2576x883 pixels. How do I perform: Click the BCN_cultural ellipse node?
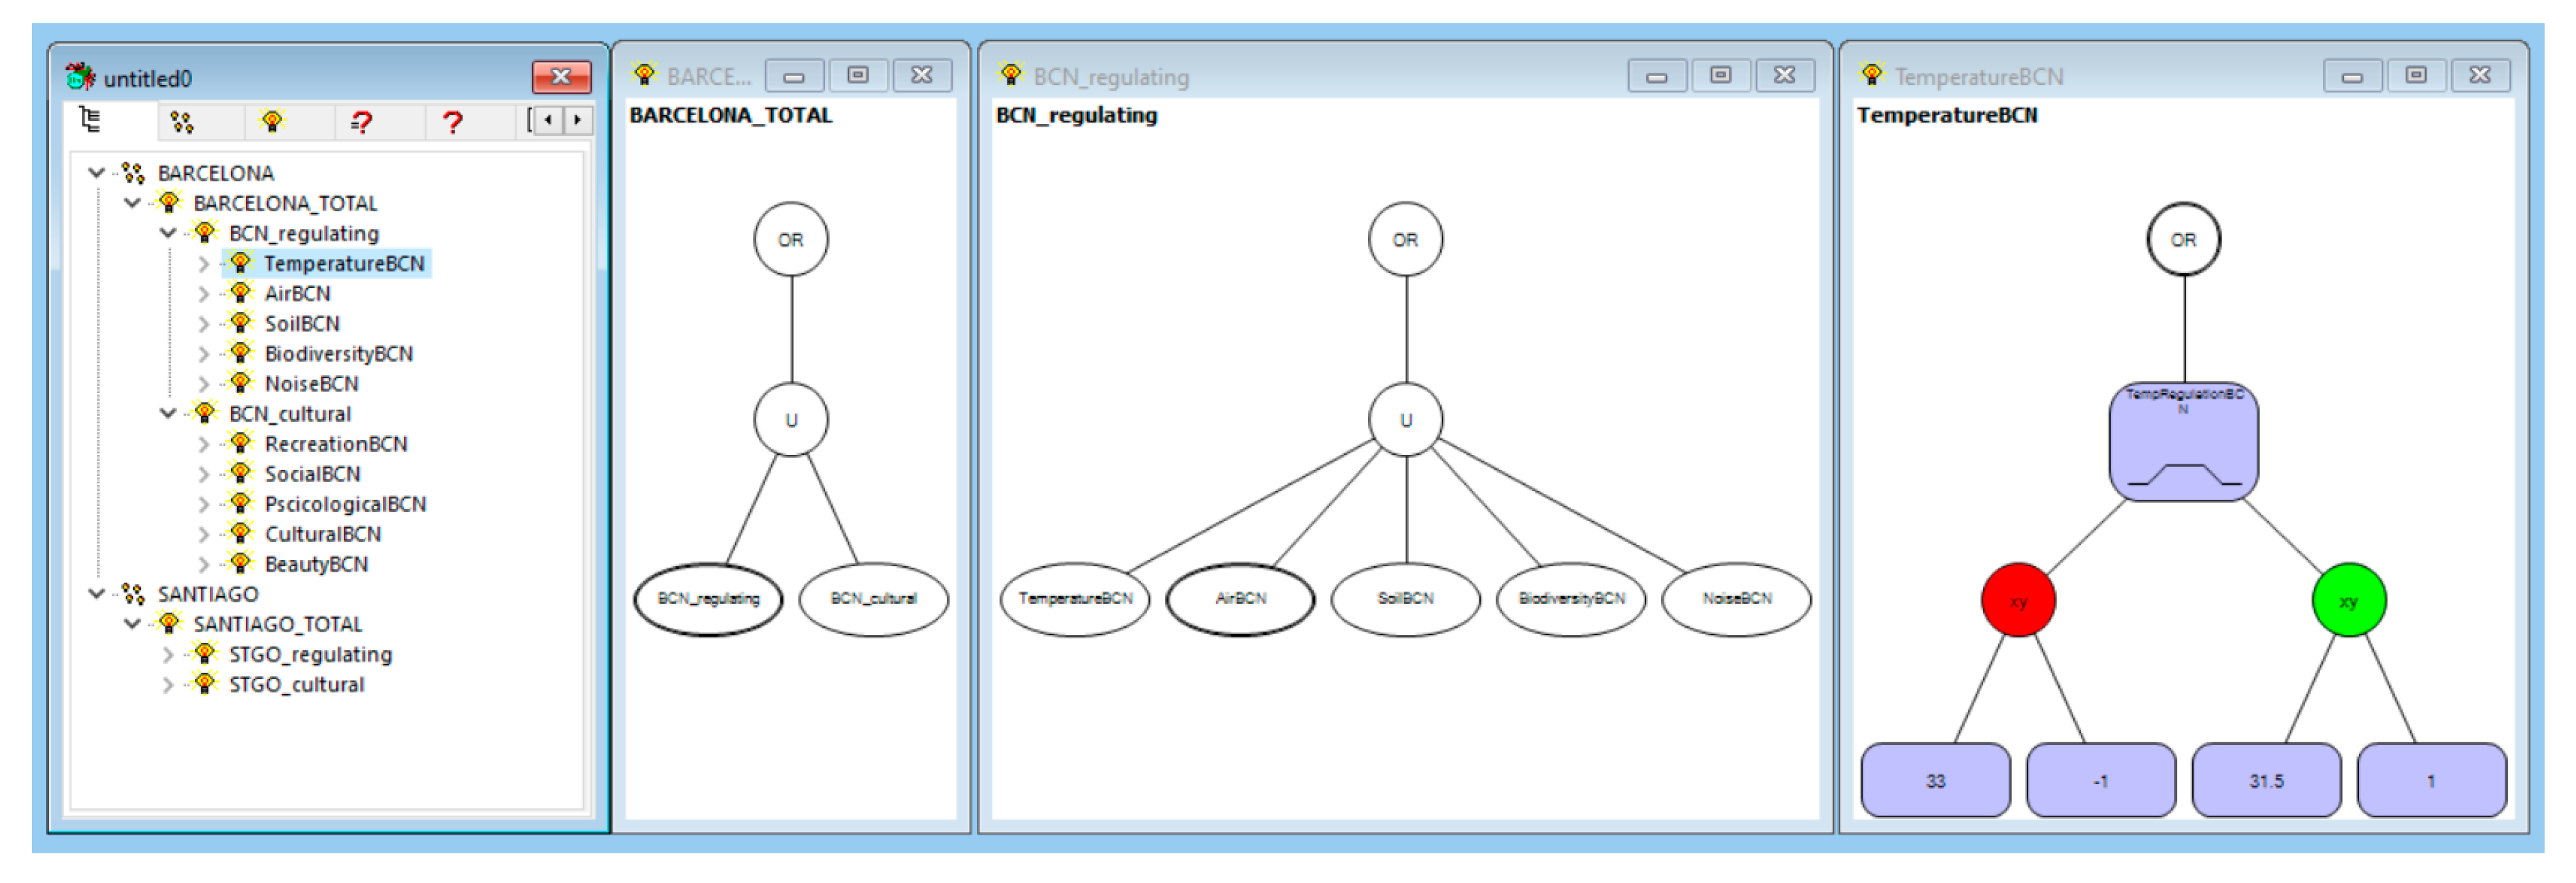click(873, 599)
